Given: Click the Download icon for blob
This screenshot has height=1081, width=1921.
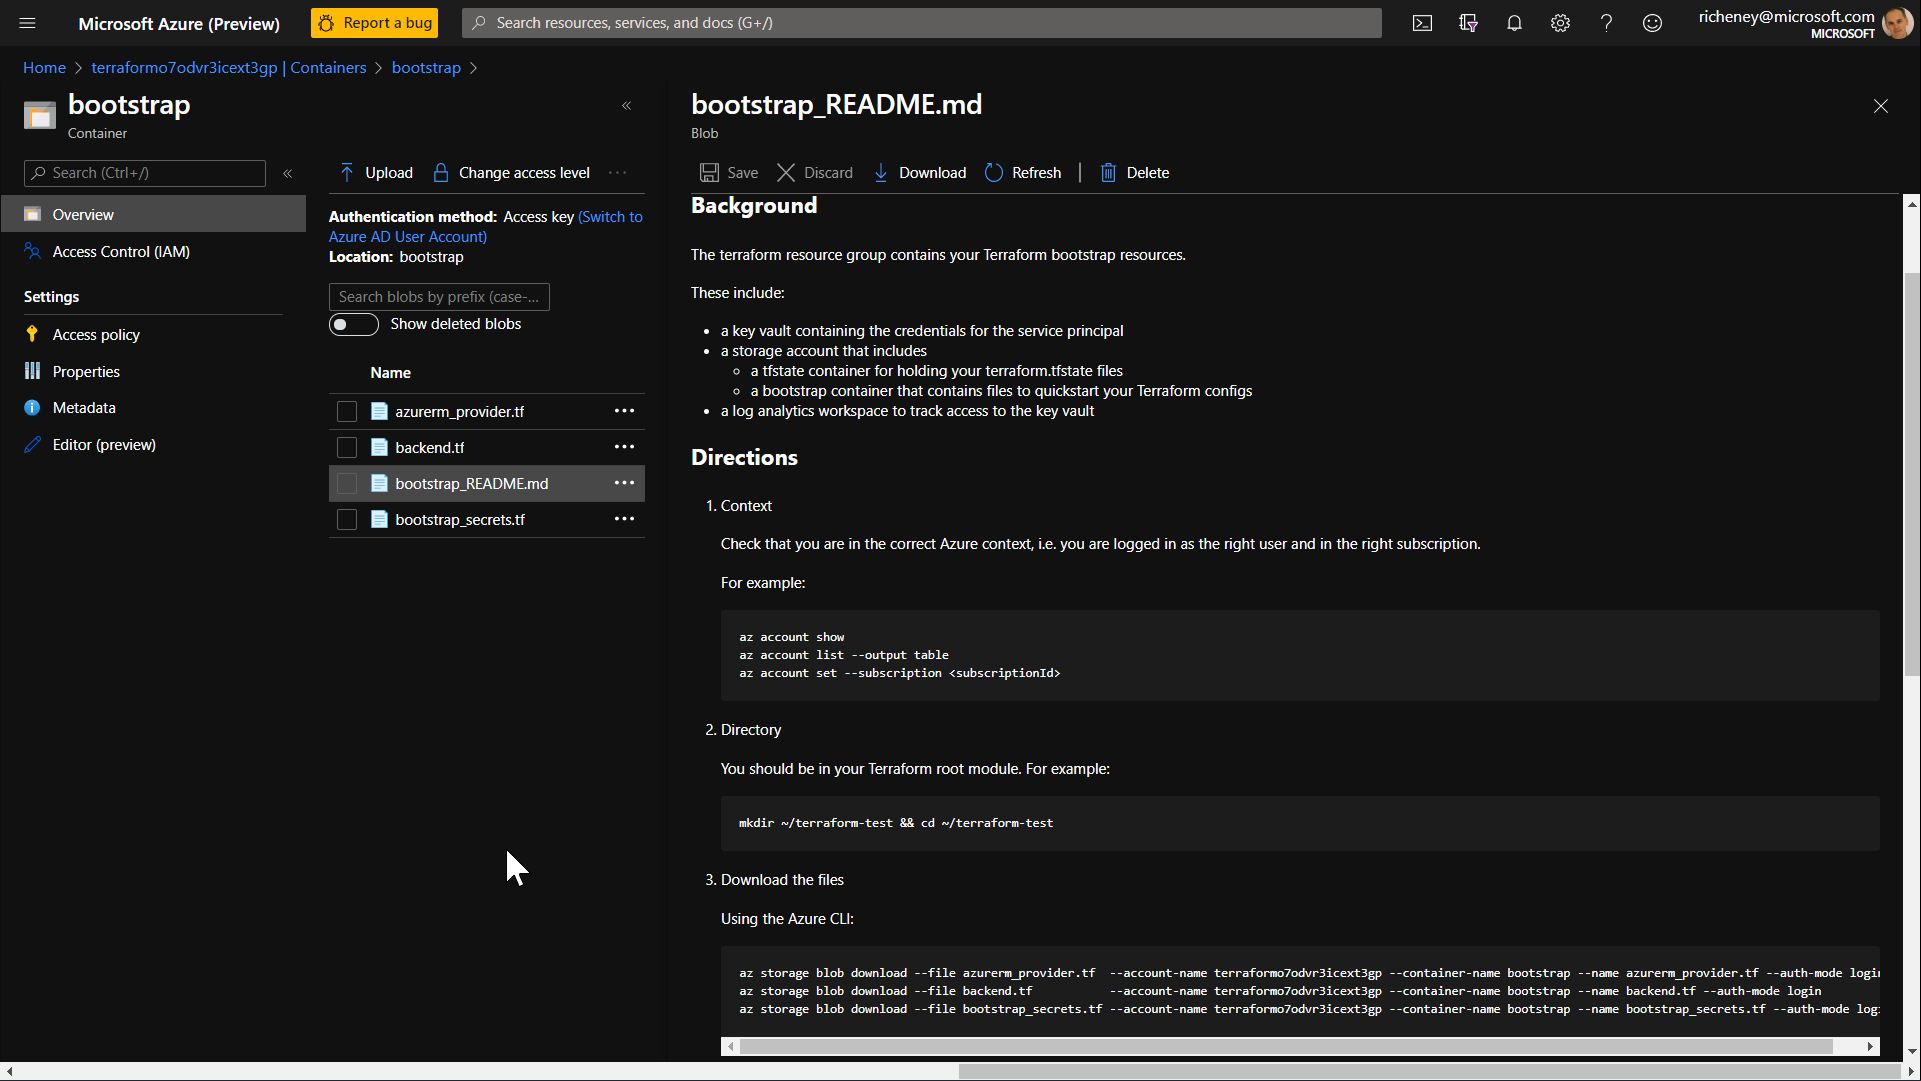Looking at the screenshot, I should tap(881, 172).
